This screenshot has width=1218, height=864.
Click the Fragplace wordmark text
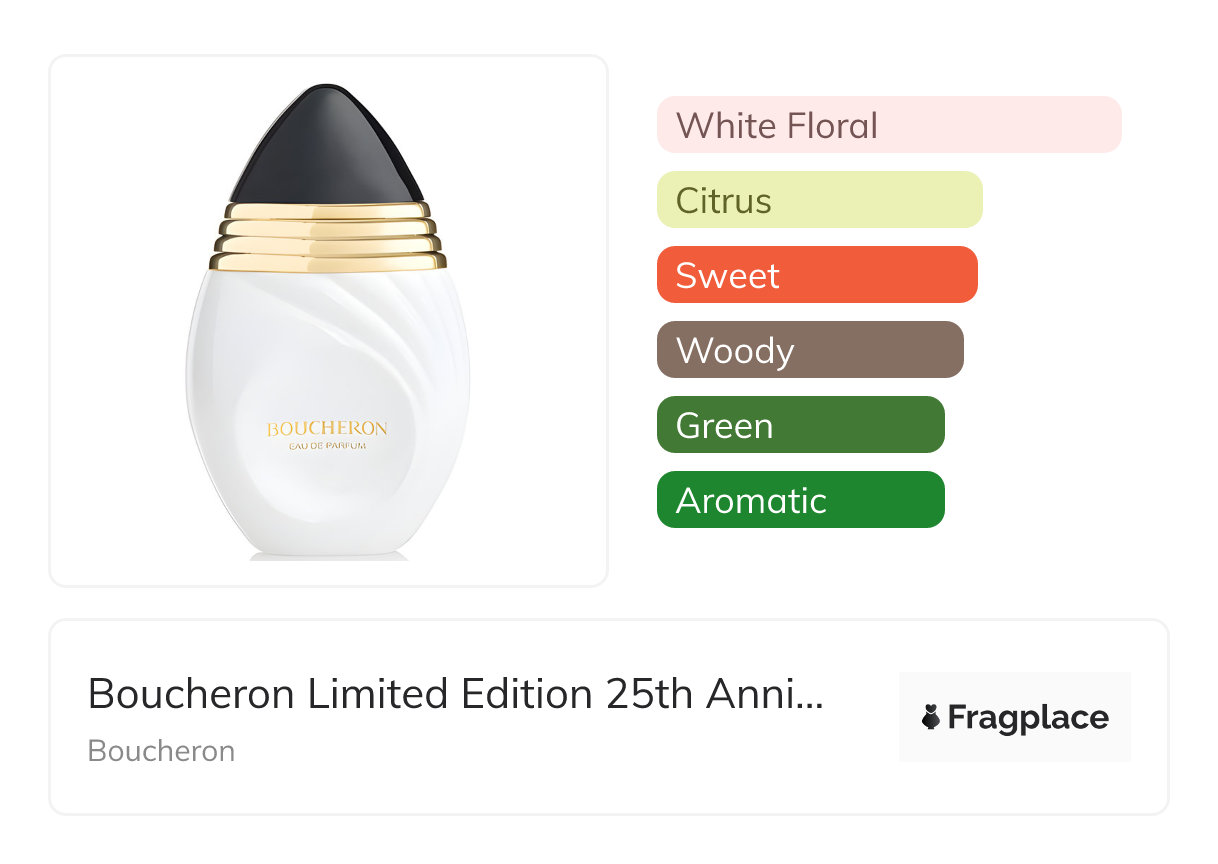pyautogui.click(x=1028, y=718)
